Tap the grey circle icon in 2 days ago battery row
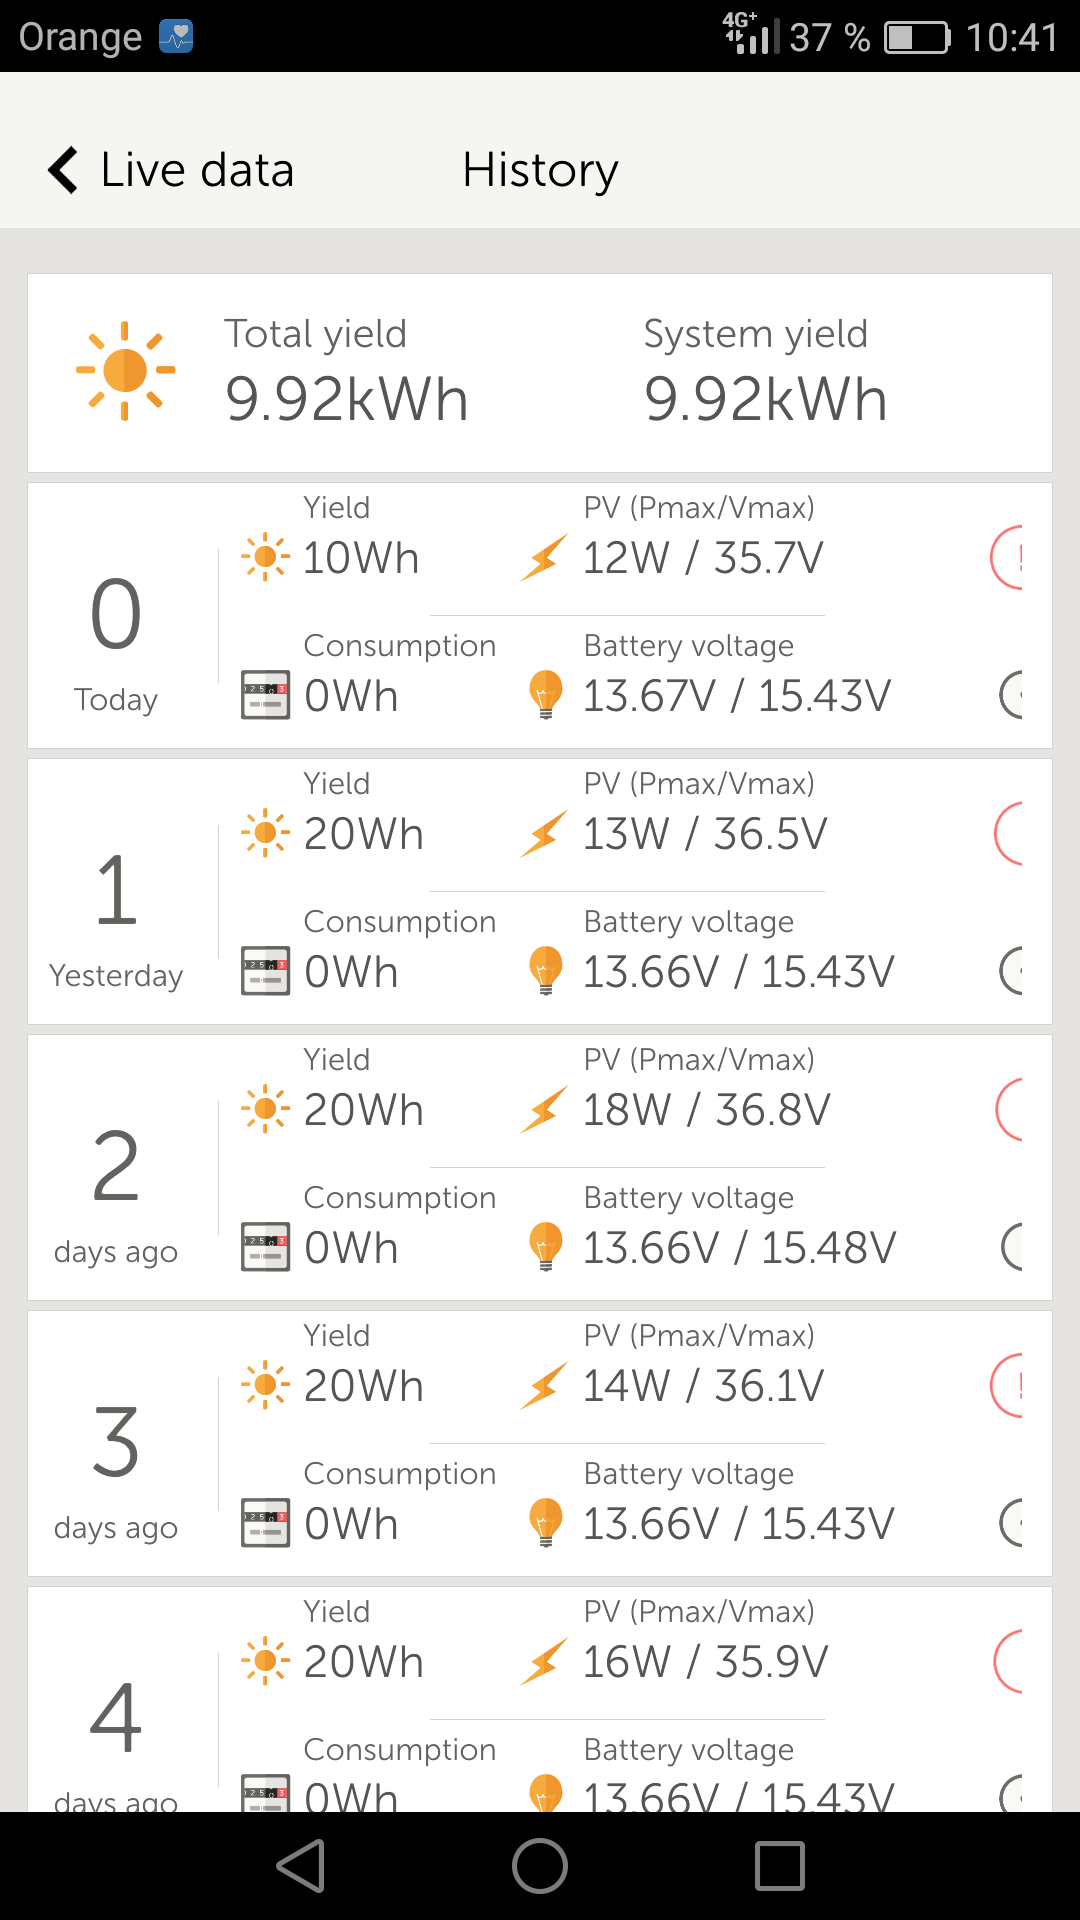The image size is (1080, 1920). (x=1012, y=1247)
